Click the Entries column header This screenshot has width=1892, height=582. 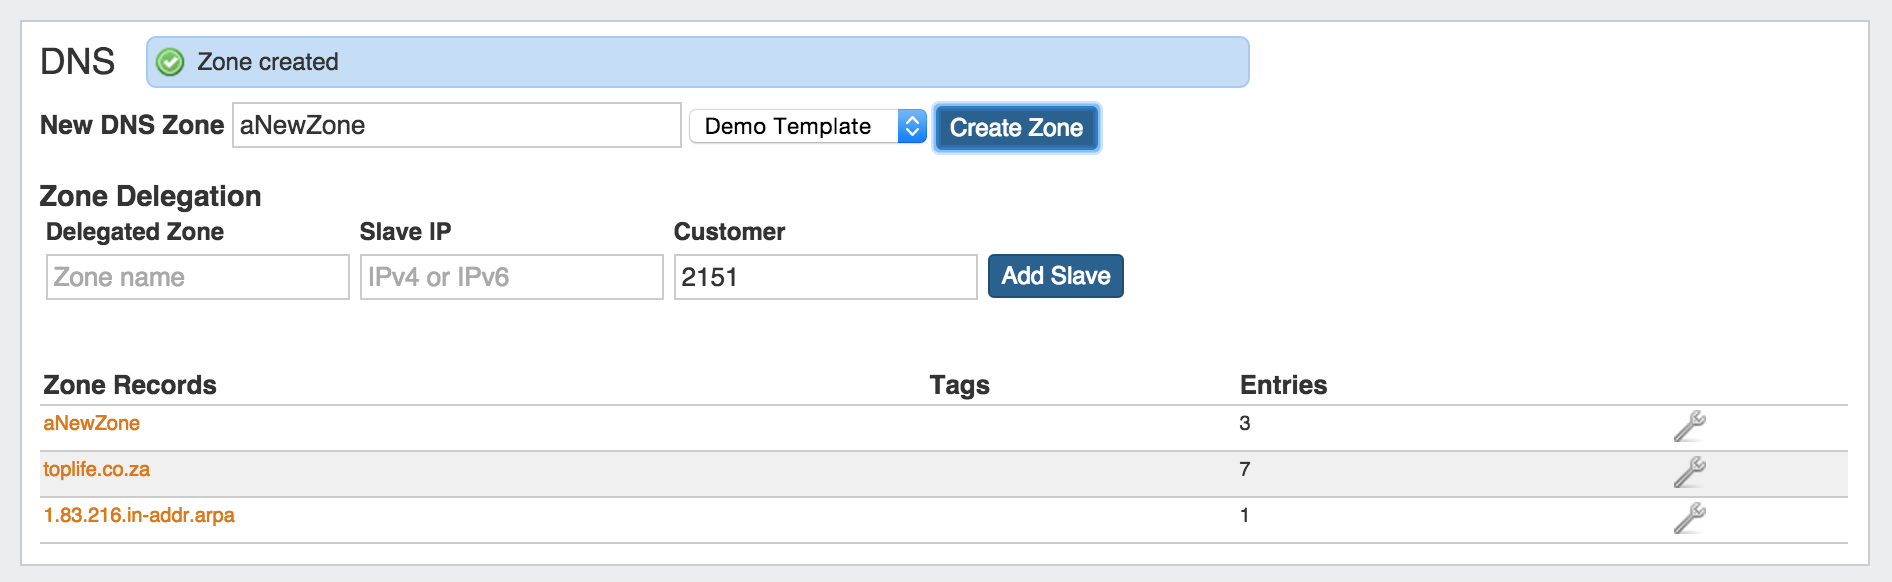1283,385
